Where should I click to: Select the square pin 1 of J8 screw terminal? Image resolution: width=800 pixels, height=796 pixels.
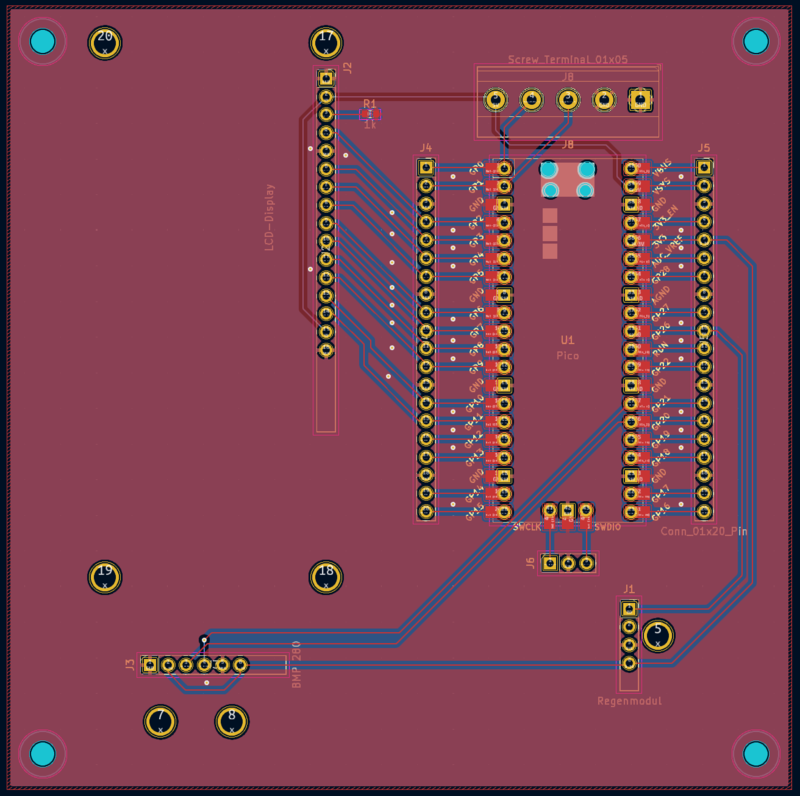coord(640,100)
